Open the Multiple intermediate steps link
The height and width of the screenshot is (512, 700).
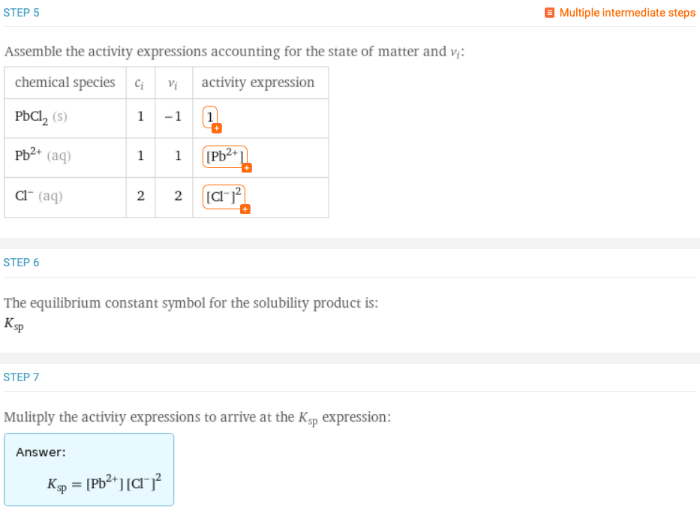(625, 13)
